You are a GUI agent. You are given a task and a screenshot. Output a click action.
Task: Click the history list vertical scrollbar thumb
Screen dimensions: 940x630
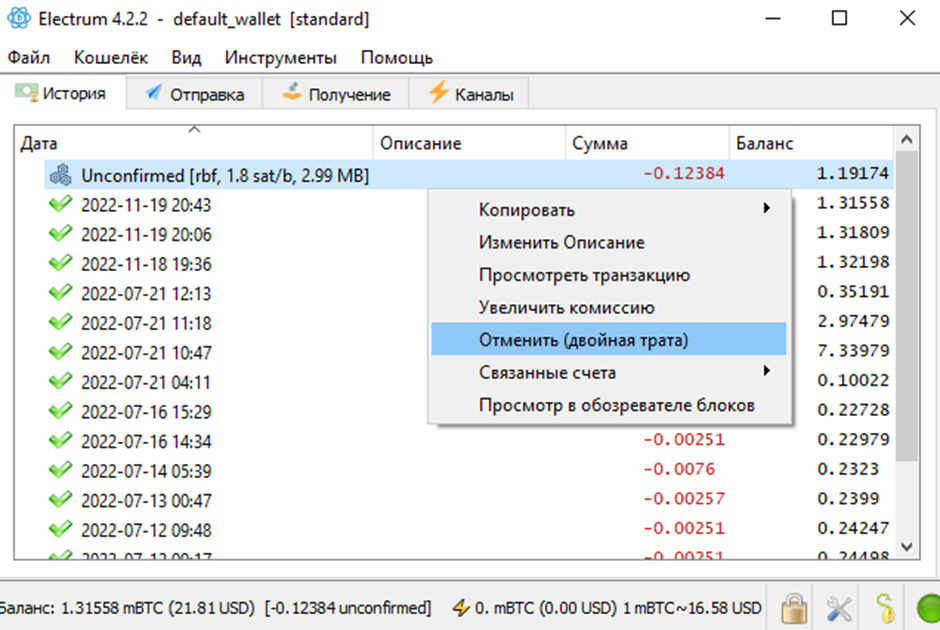[x=906, y=306]
